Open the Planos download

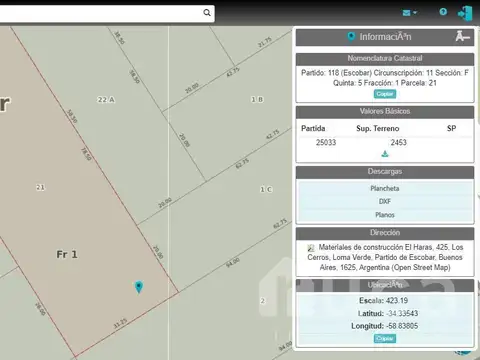[x=385, y=215]
